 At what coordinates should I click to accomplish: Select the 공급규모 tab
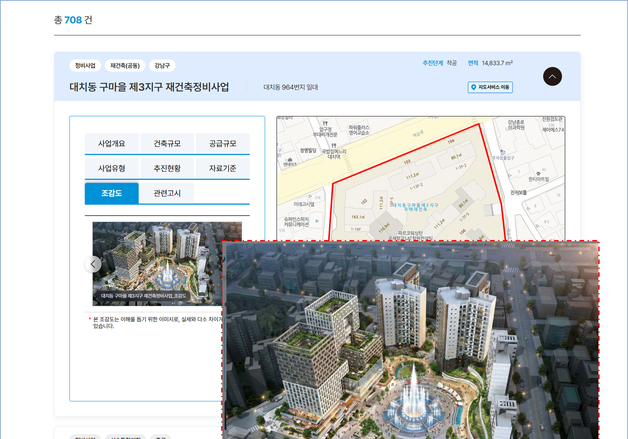pyautogui.click(x=222, y=143)
